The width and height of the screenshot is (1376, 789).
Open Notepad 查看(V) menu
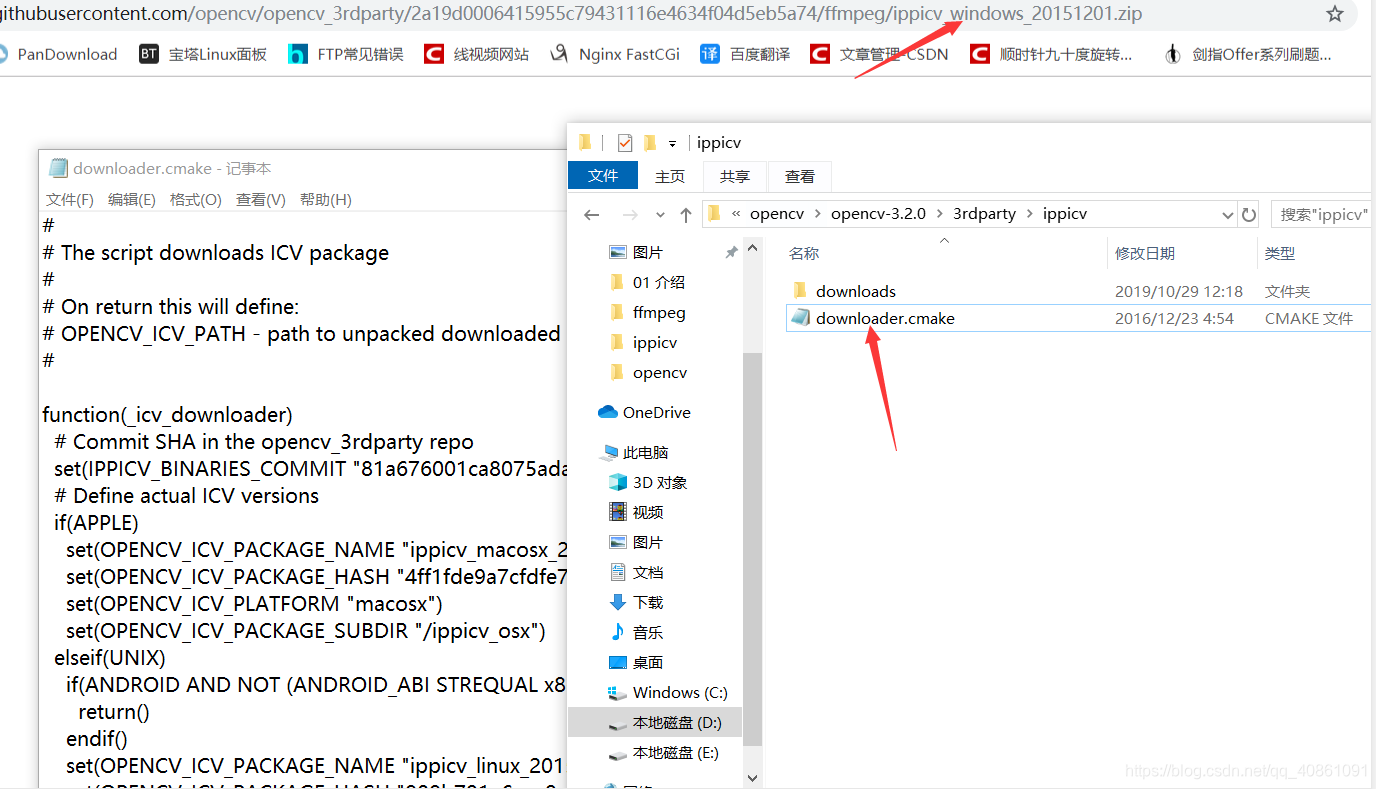261,199
